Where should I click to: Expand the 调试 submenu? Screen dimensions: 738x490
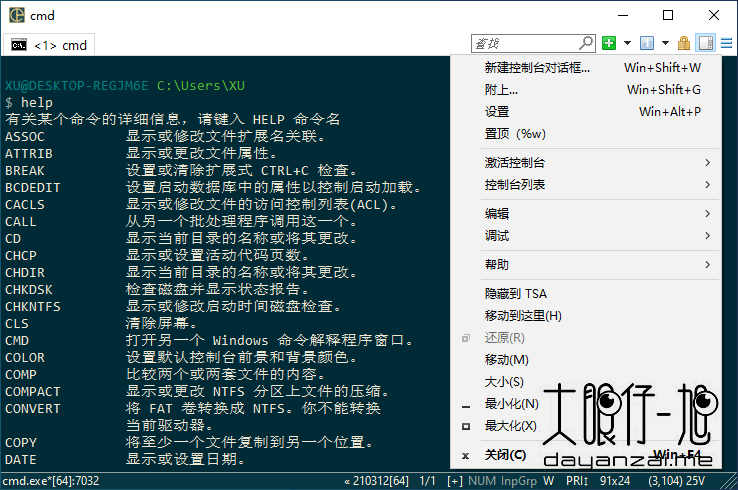click(586, 235)
